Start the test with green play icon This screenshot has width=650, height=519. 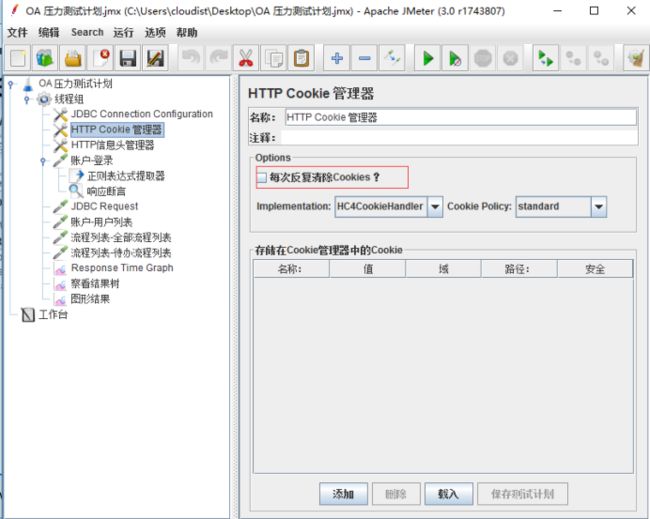point(428,58)
